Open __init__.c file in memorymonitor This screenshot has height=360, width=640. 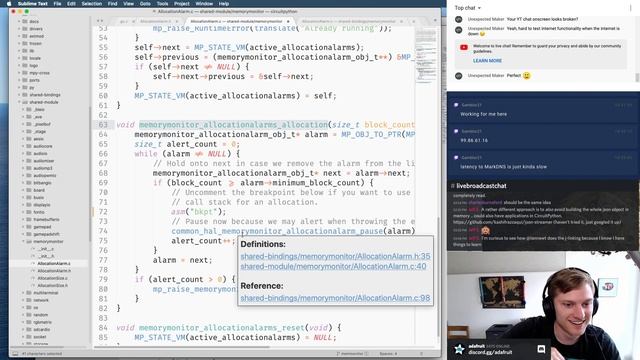point(46,249)
